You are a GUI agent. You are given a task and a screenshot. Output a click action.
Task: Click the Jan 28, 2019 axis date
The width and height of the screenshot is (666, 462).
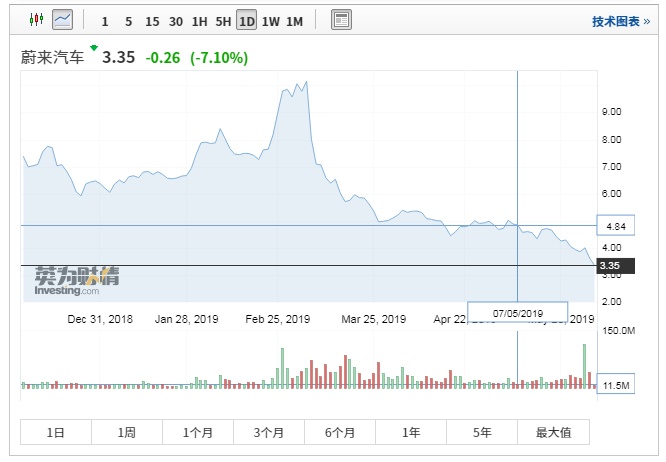(186, 319)
